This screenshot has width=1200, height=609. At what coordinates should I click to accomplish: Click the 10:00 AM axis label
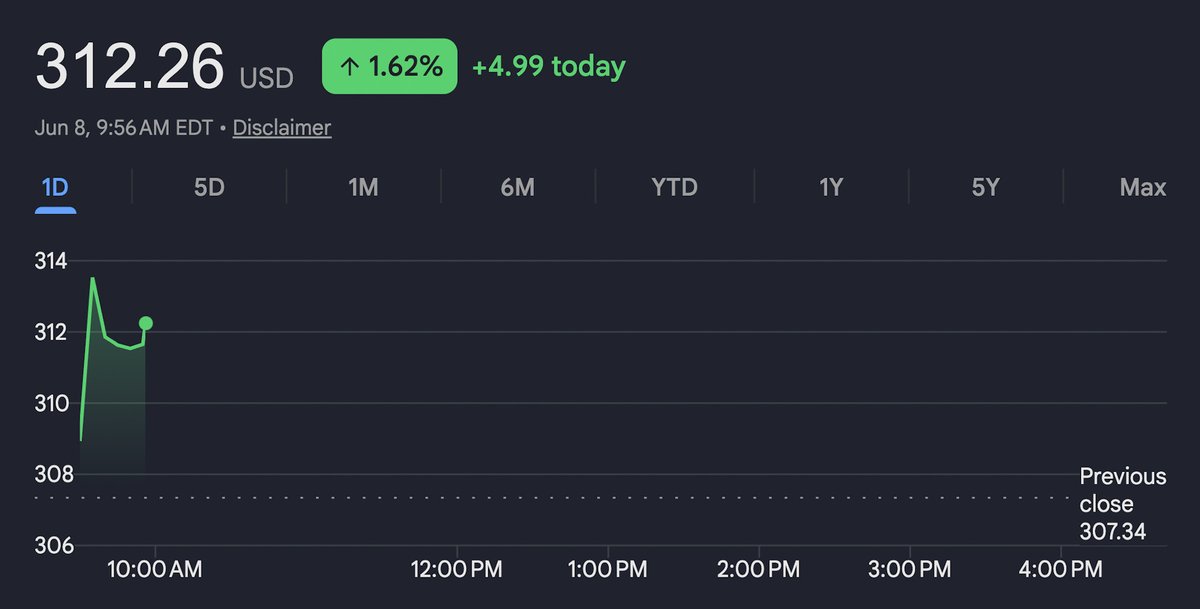tap(155, 570)
